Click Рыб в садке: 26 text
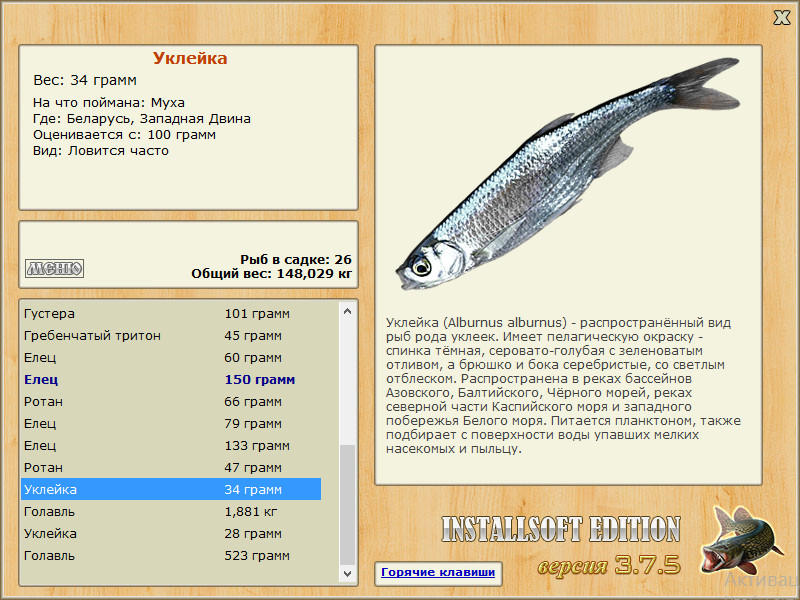800x600 pixels. [x=296, y=259]
